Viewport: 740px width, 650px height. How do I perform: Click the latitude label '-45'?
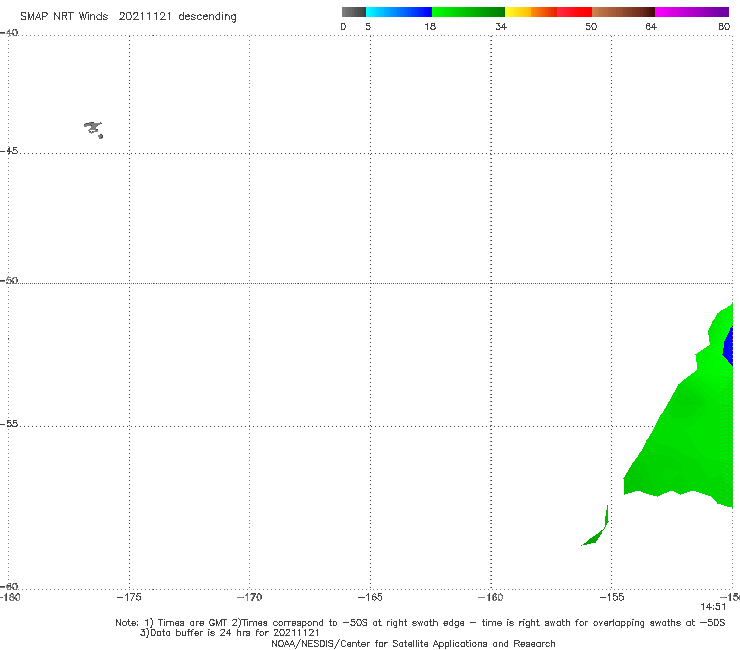9,151
